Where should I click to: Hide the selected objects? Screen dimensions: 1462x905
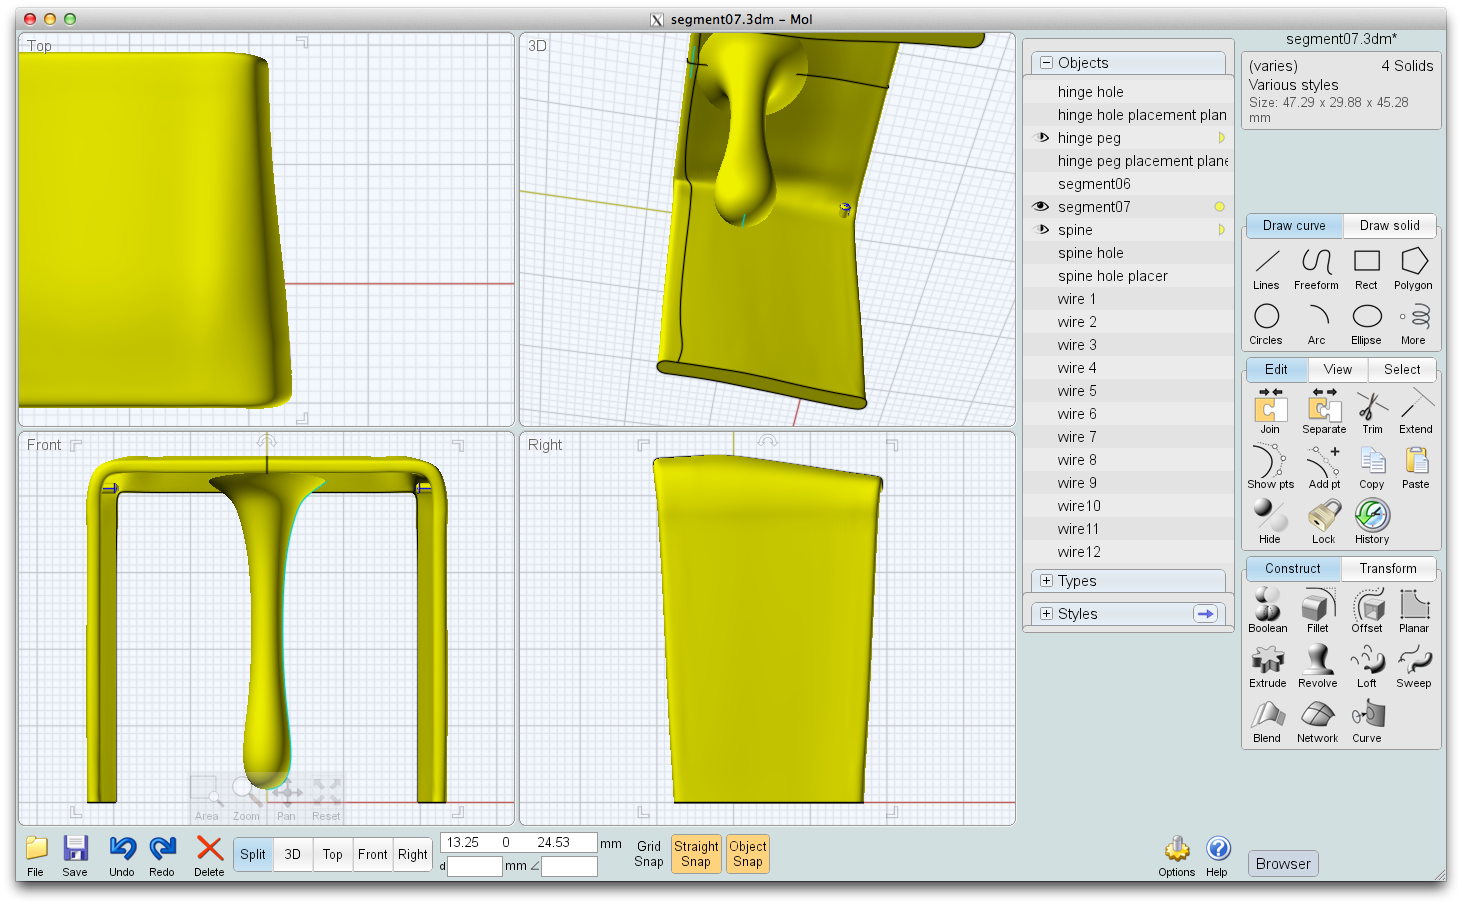pyautogui.click(x=1270, y=521)
